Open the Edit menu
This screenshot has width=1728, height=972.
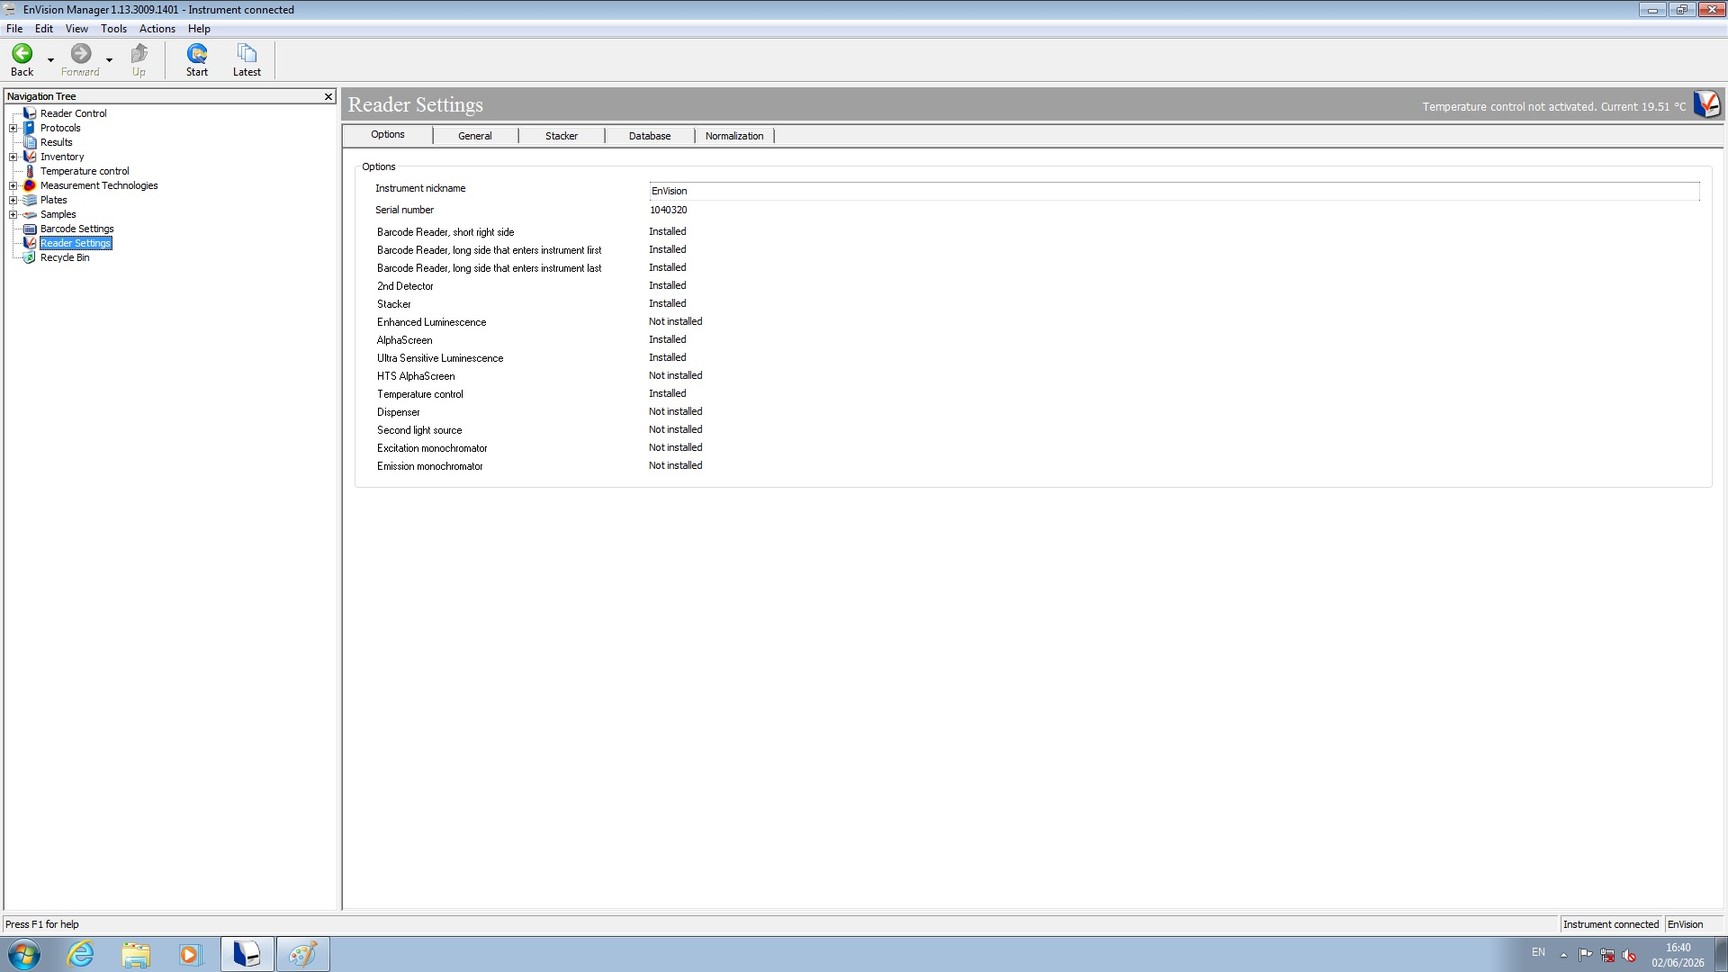44,29
